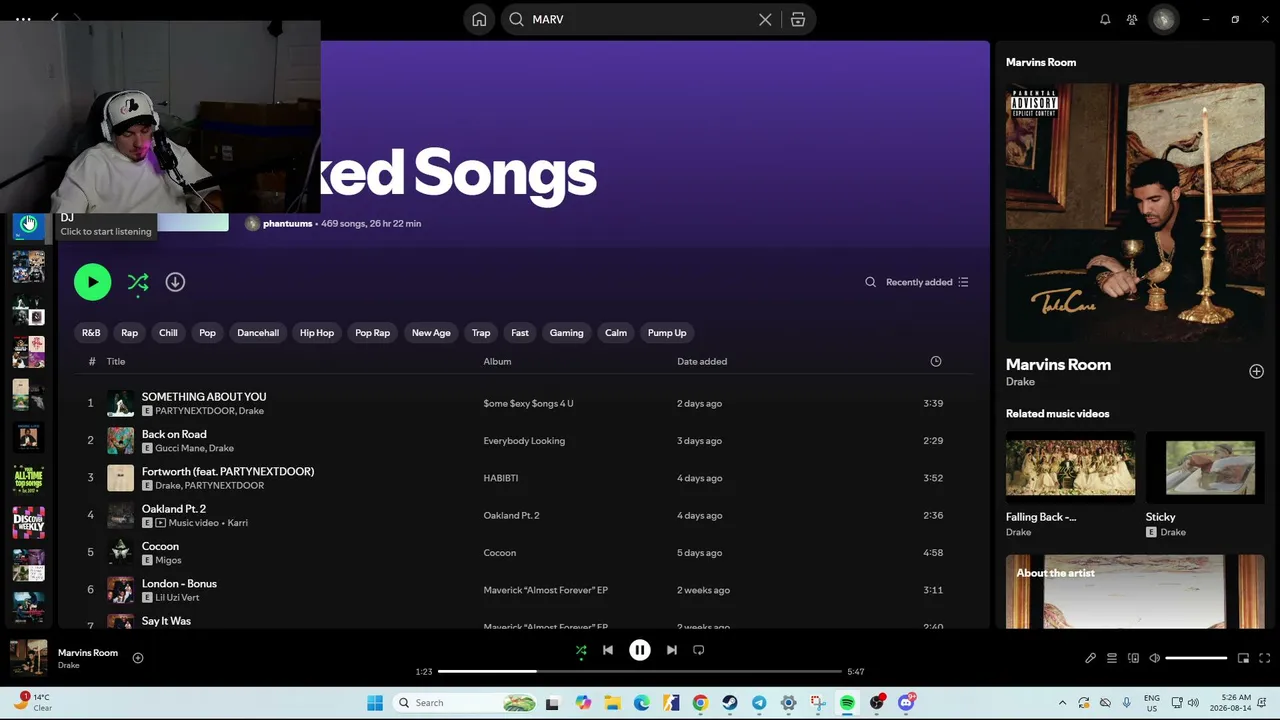The height and width of the screenshot is (720, 1280).
Task: Skip to the next track
Action: coord(672,650)
